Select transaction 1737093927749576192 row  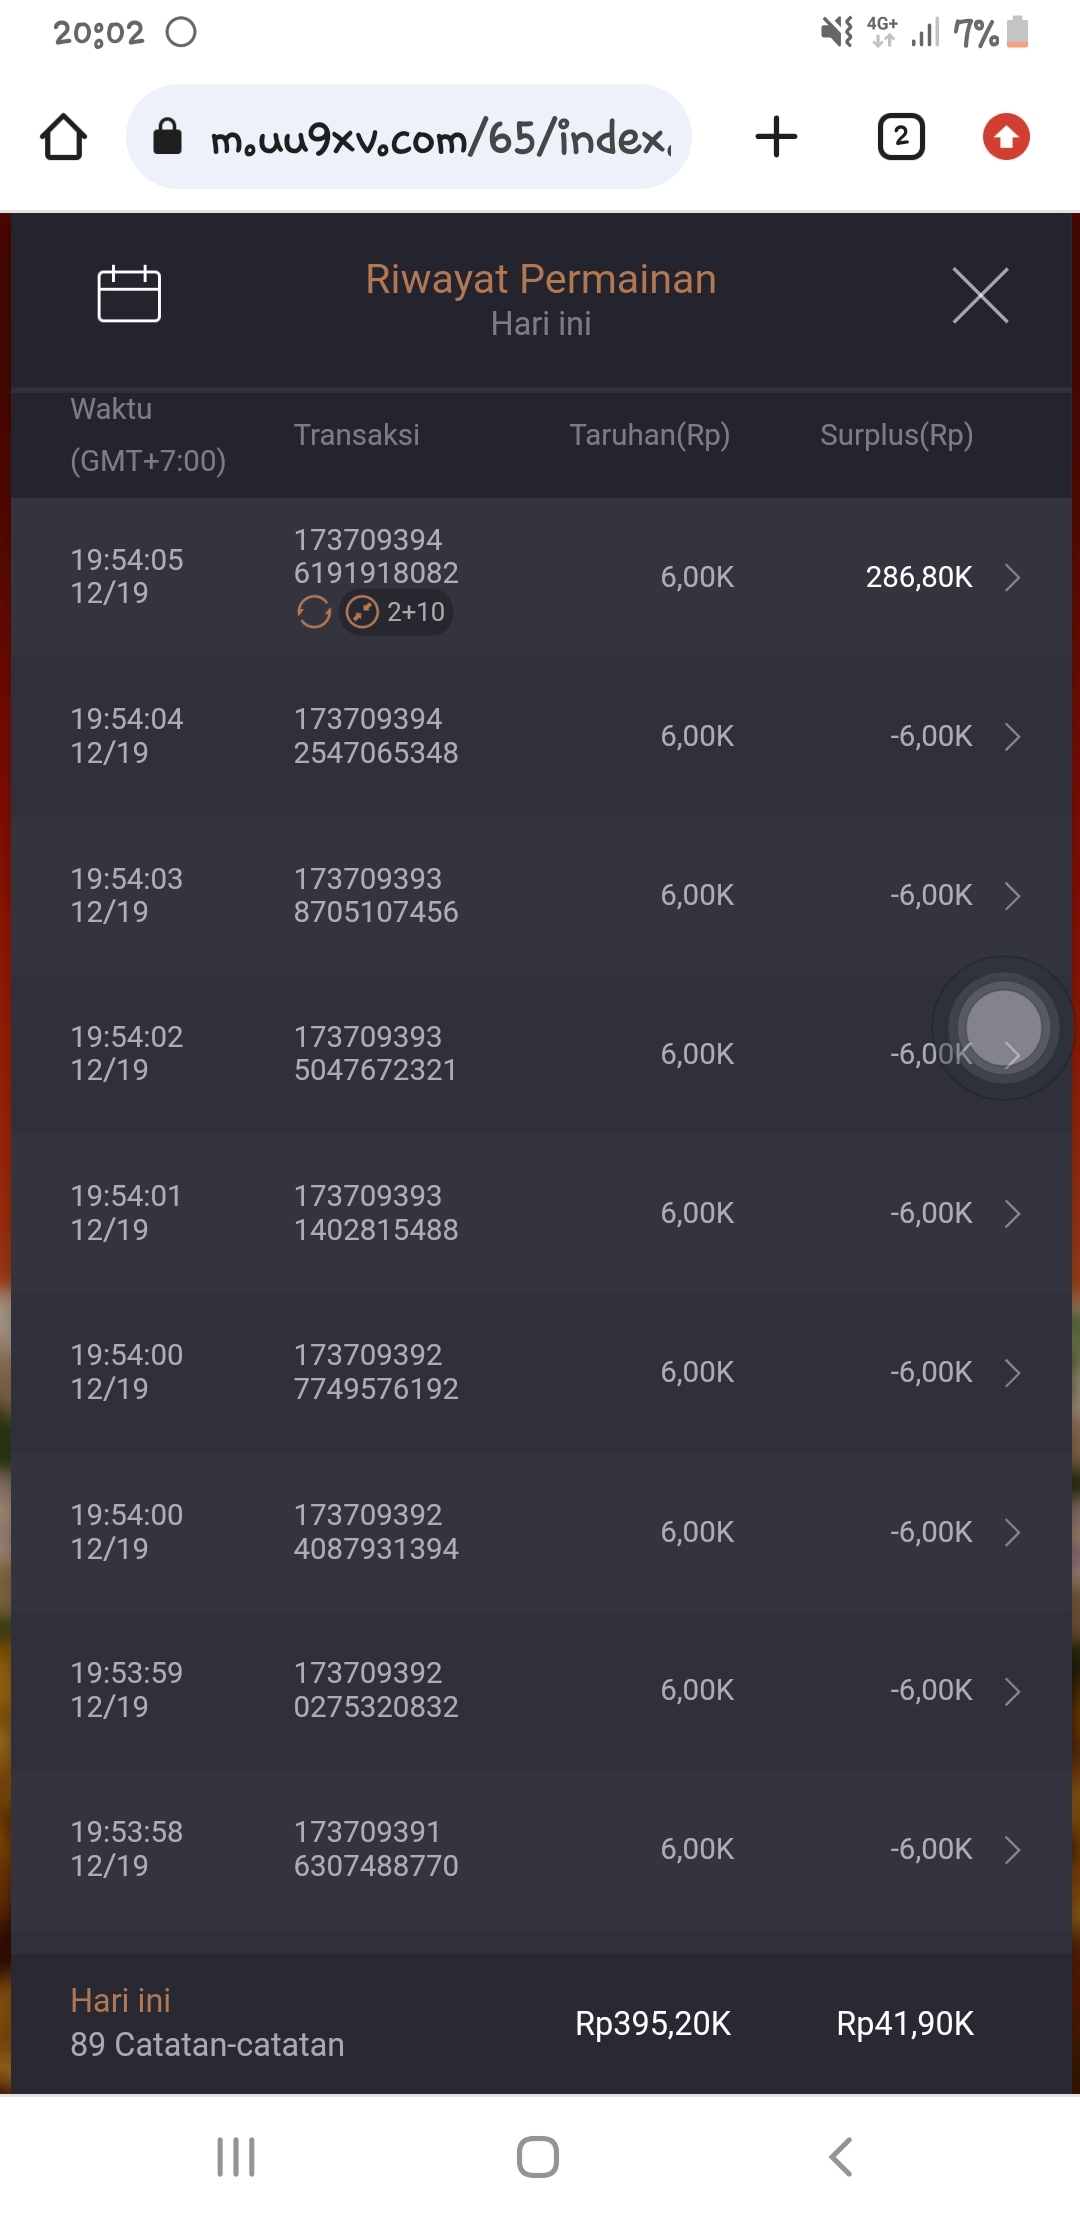540,1373
